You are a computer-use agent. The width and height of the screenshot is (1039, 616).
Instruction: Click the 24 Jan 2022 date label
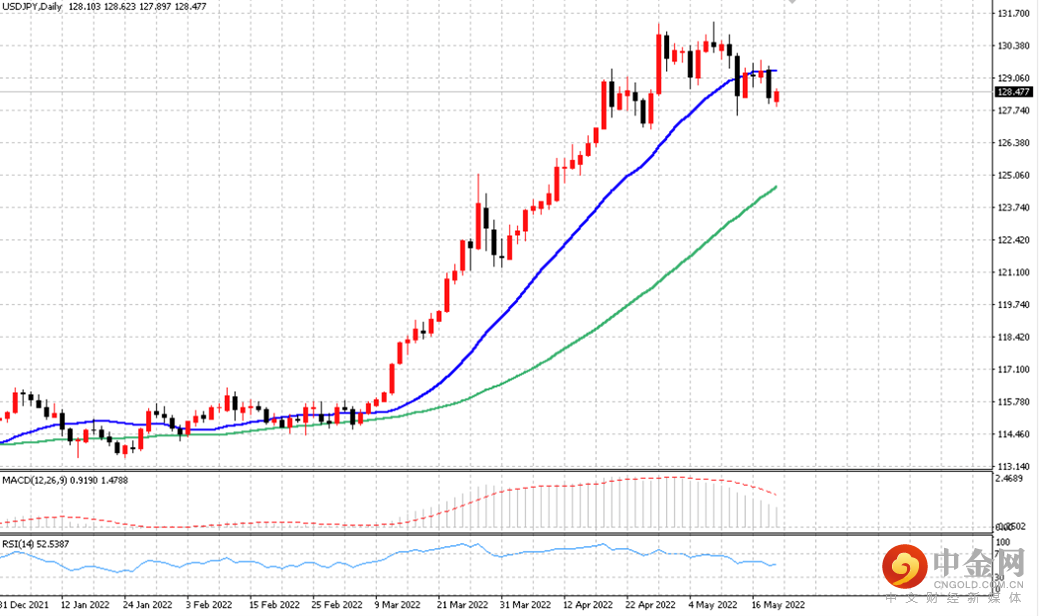pos(148,605)
